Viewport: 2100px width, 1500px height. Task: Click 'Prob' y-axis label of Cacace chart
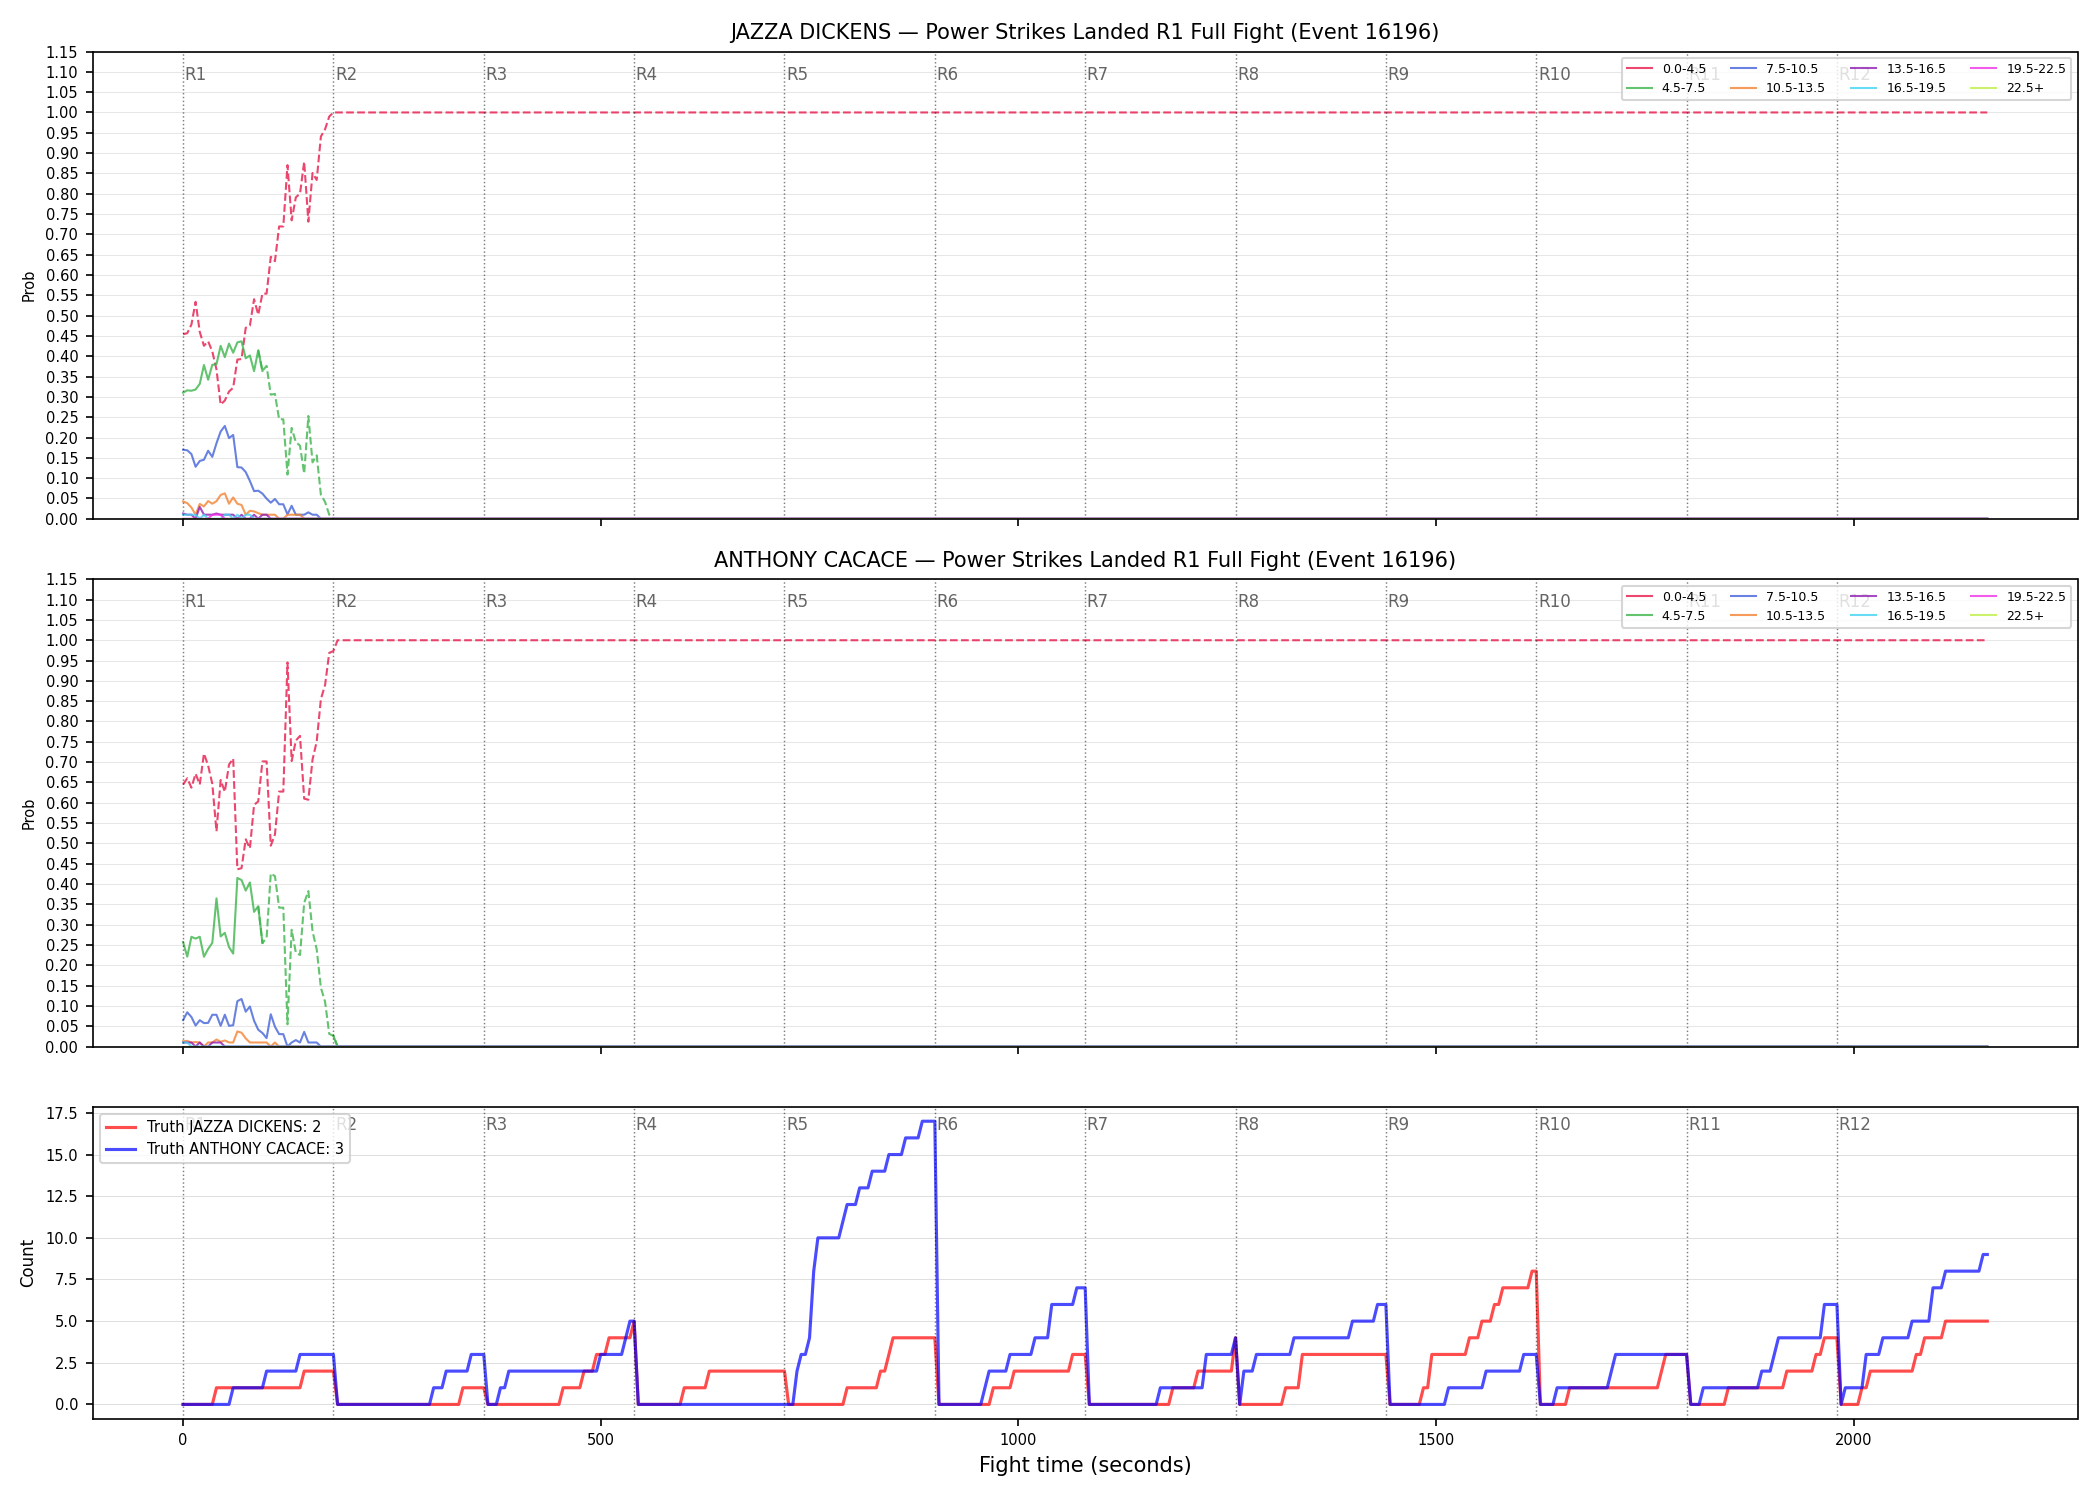[29, 814]
